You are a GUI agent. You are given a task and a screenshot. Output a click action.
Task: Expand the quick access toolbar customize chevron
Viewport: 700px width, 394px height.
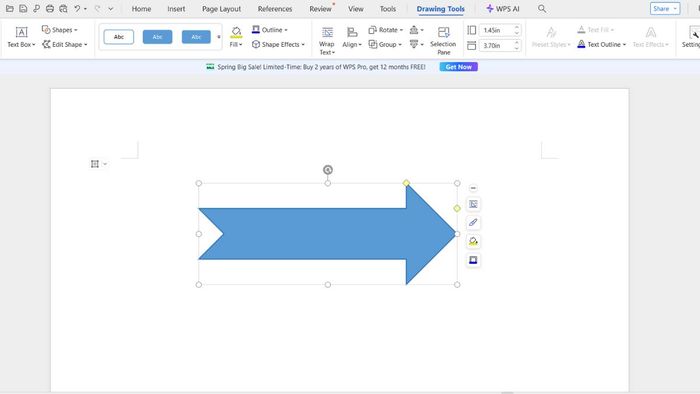111,9
